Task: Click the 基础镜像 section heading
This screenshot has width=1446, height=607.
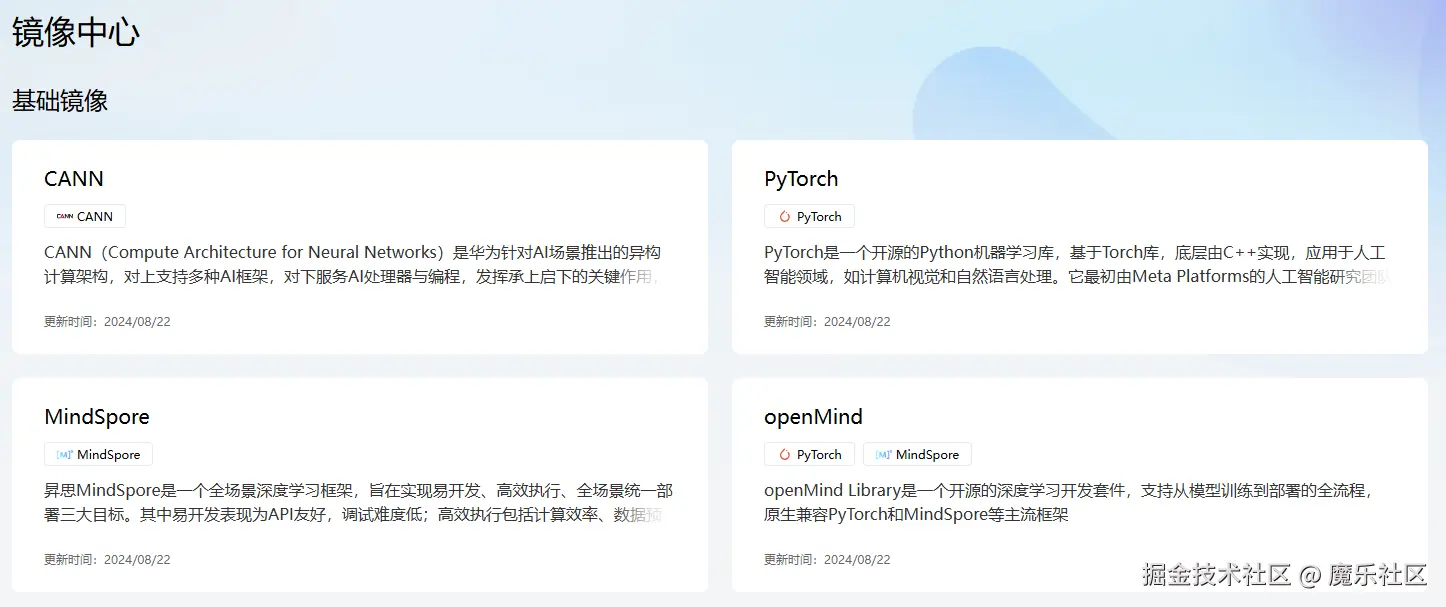Action: point(60,101)
